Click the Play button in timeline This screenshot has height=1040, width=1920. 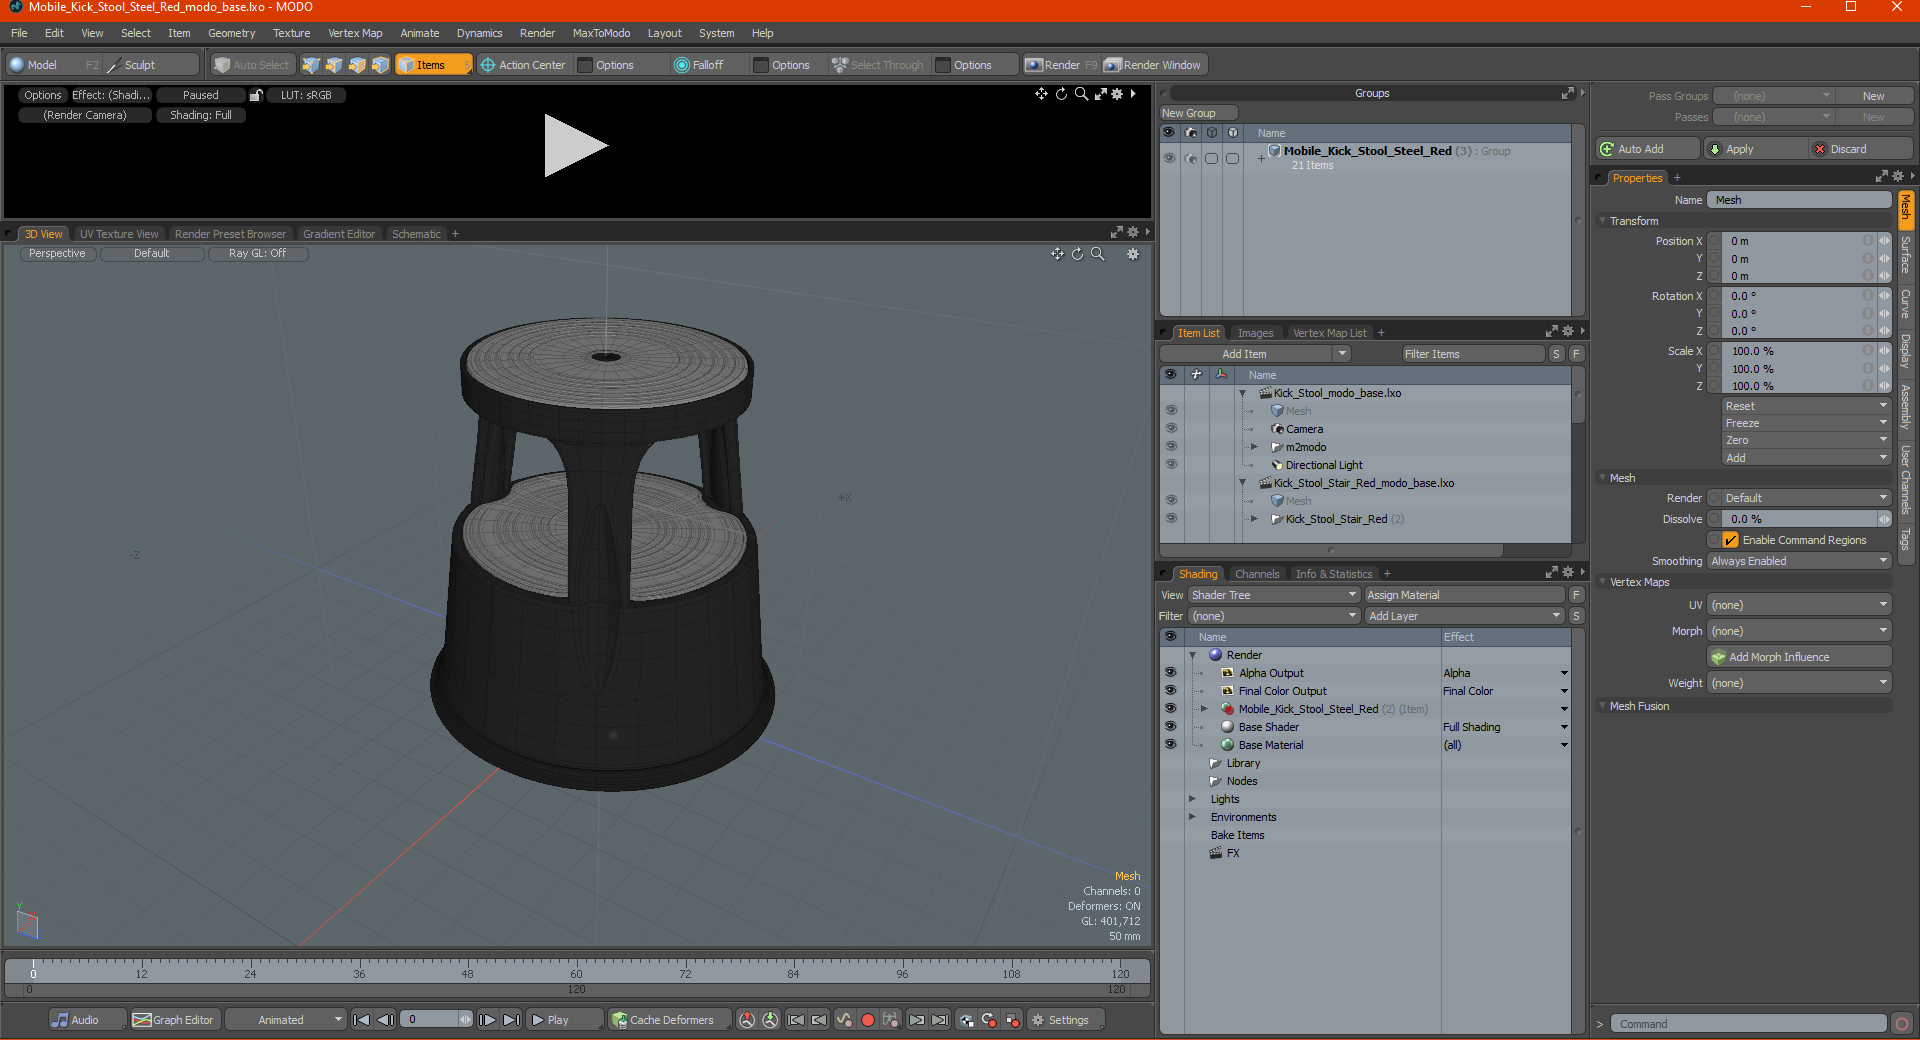565,1020
